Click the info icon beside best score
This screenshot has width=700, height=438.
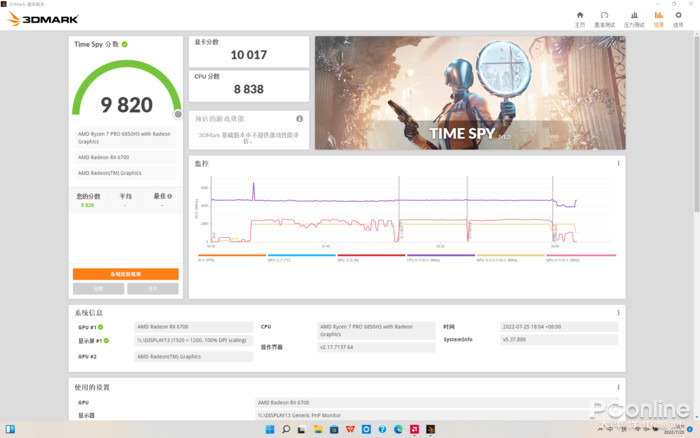[x=170, y=196]
